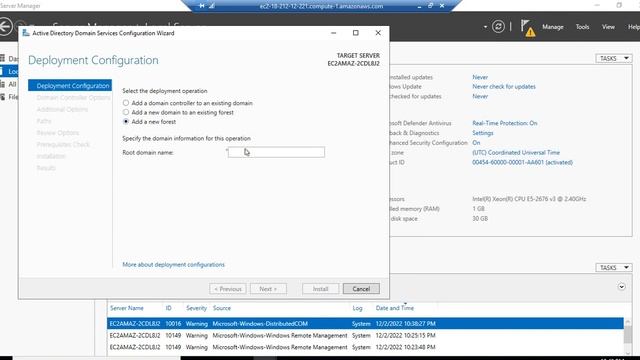Screen dimensions: 640x360
Task: Select the Microsoft-Windows-DistributedCOM event row
Action: click(x=365, y=324)
